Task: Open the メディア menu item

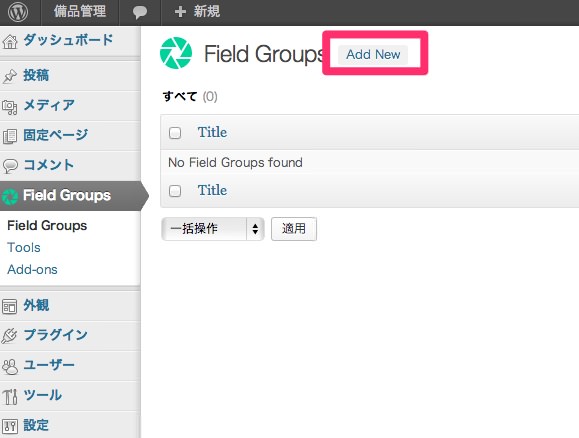Action: pos(49,105)
